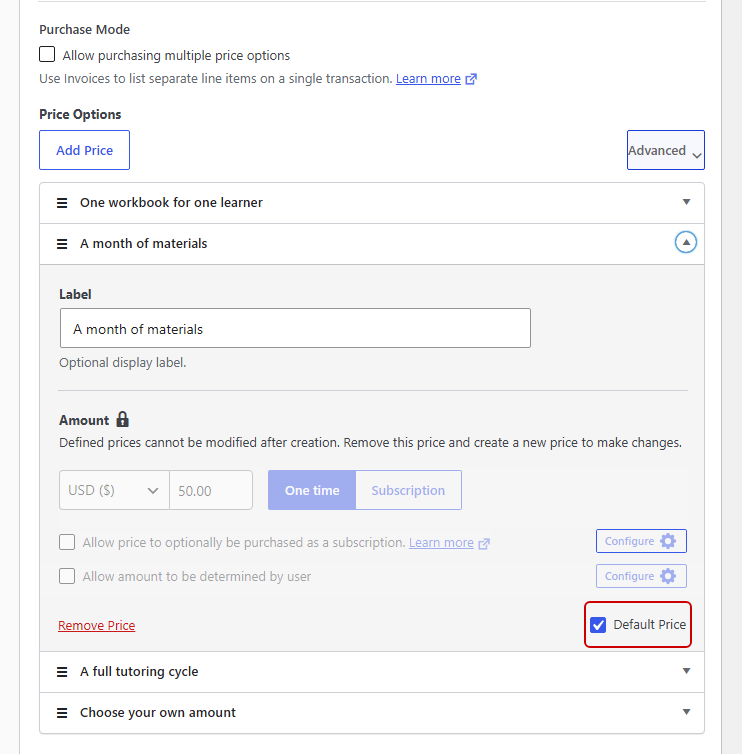The image size is (742, 754).
Task: Click external link icon after Invoices Learn more
Action: click(471, 79)
